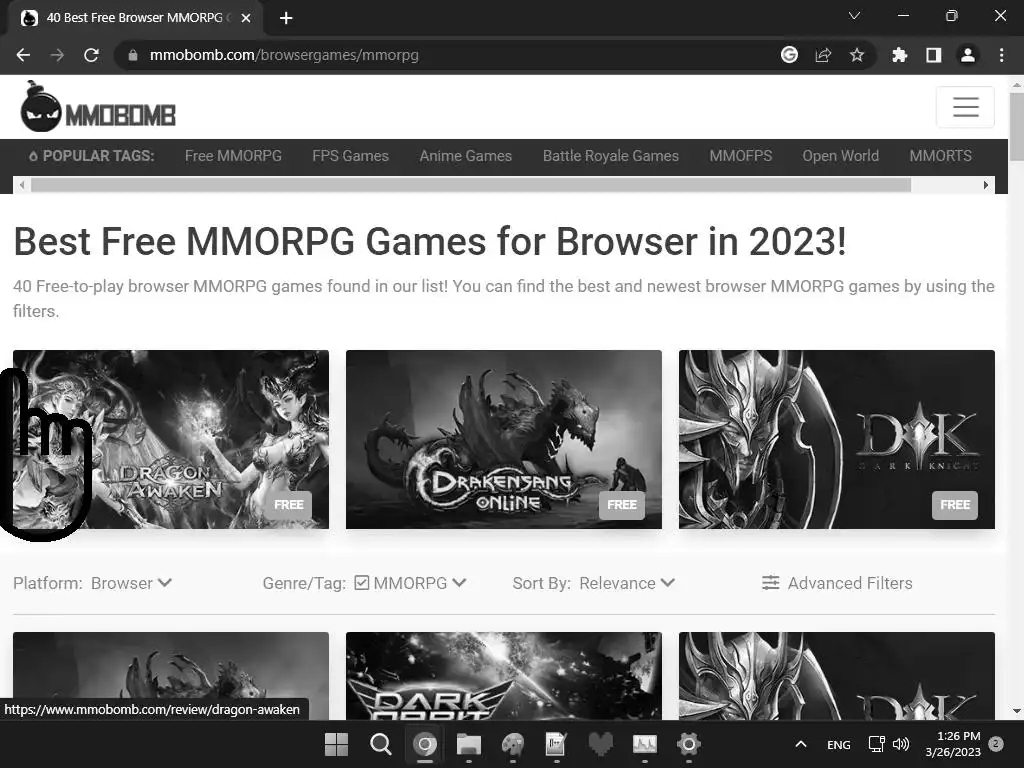Open the performance monitor taskbar app

(645, 744)
